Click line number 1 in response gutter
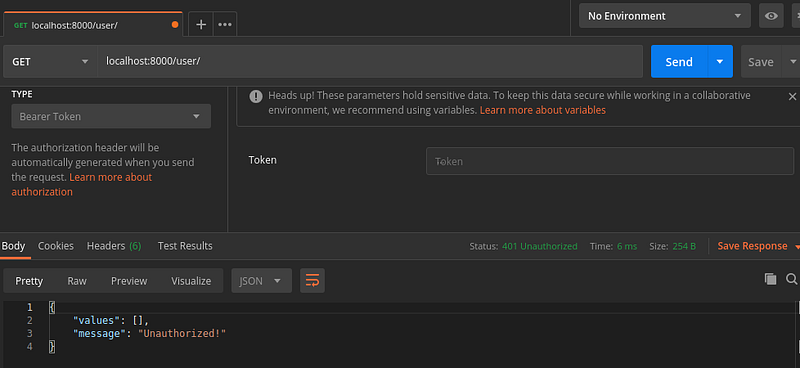 click(x=30, y=307)
